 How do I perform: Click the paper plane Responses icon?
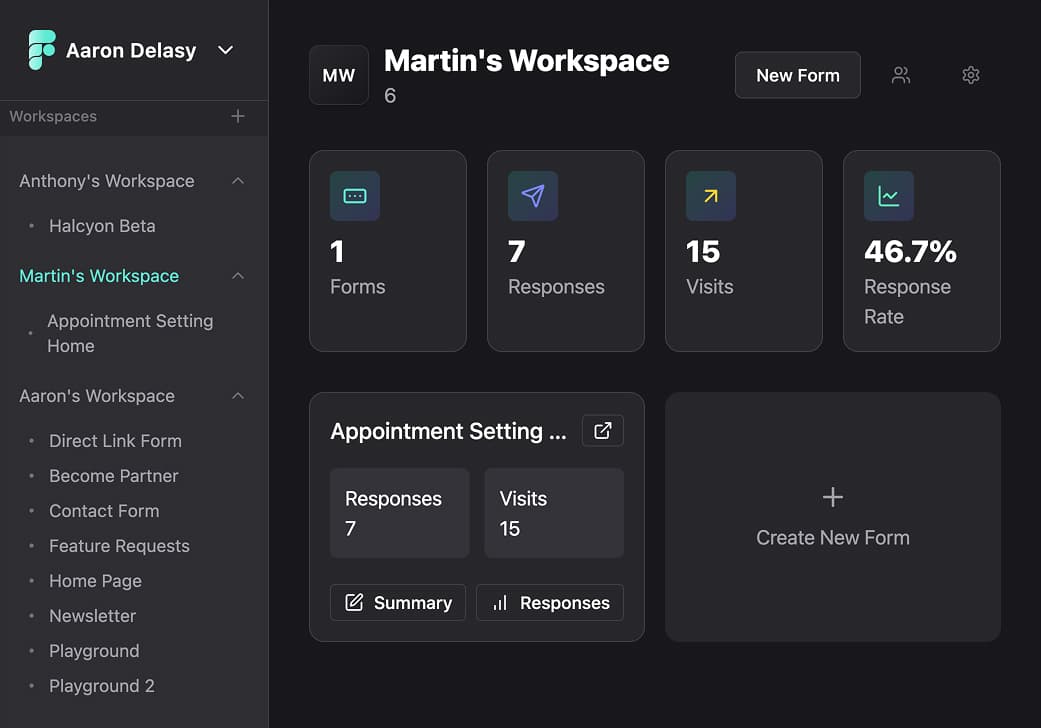pos(532,196)
